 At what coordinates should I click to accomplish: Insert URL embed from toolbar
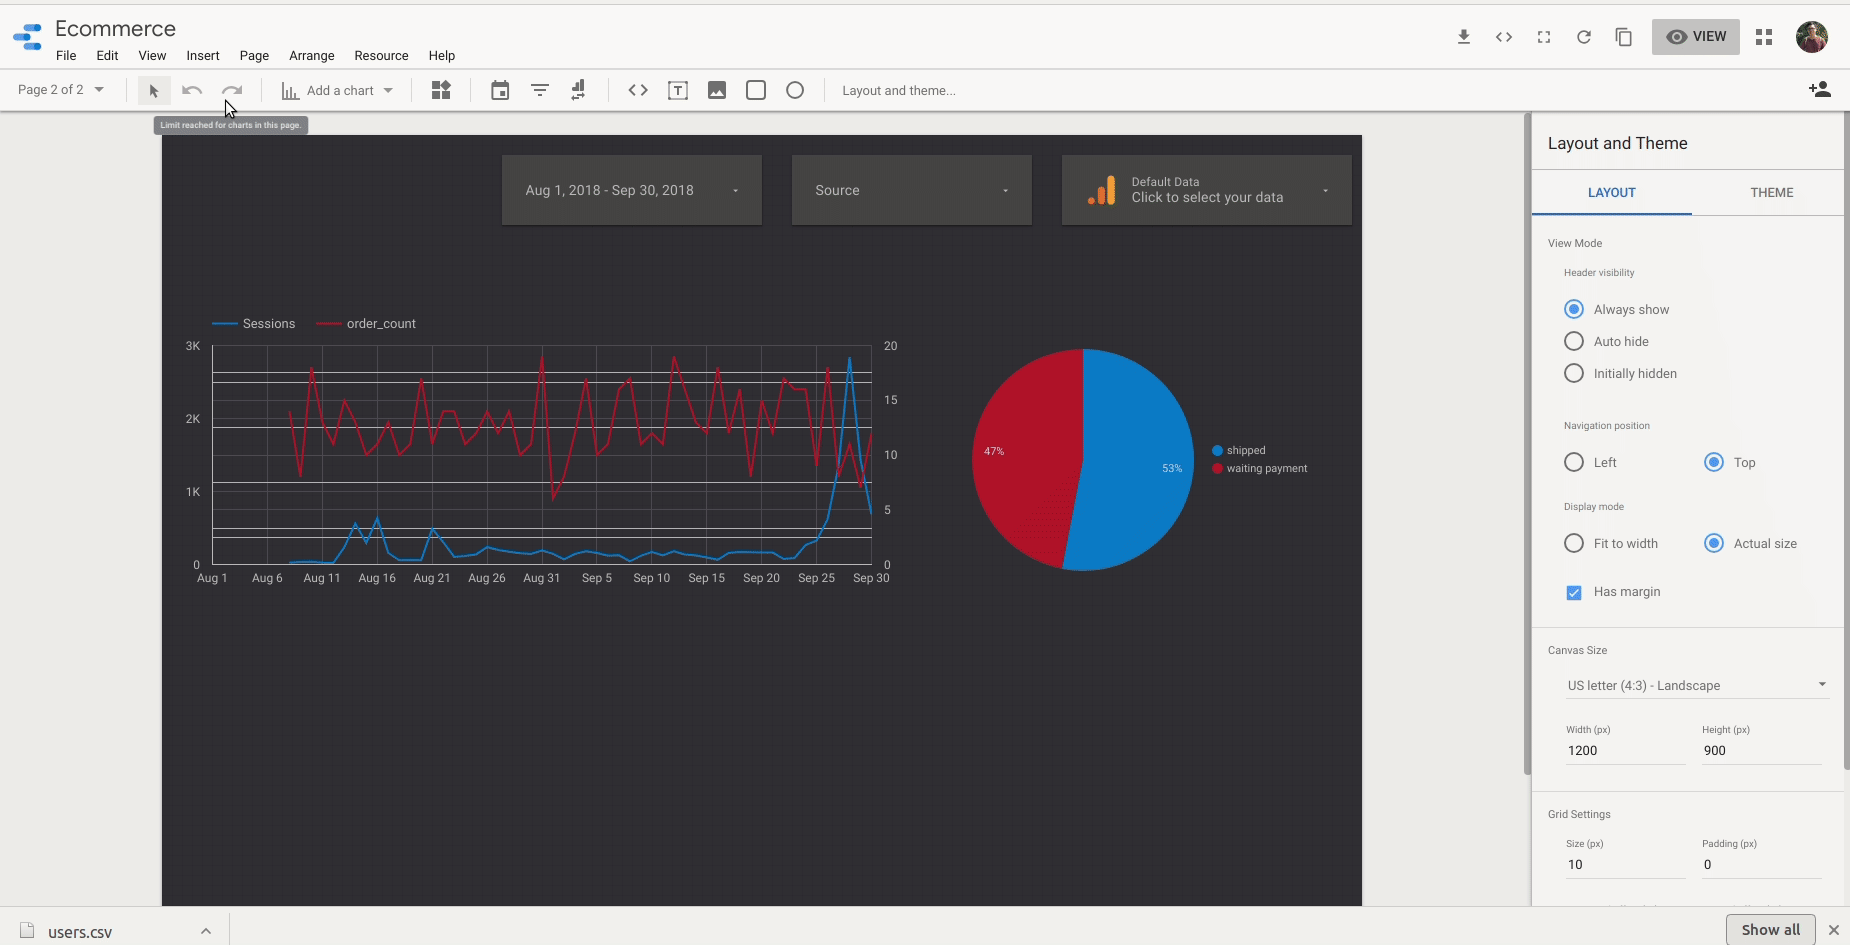pos(638,91)
